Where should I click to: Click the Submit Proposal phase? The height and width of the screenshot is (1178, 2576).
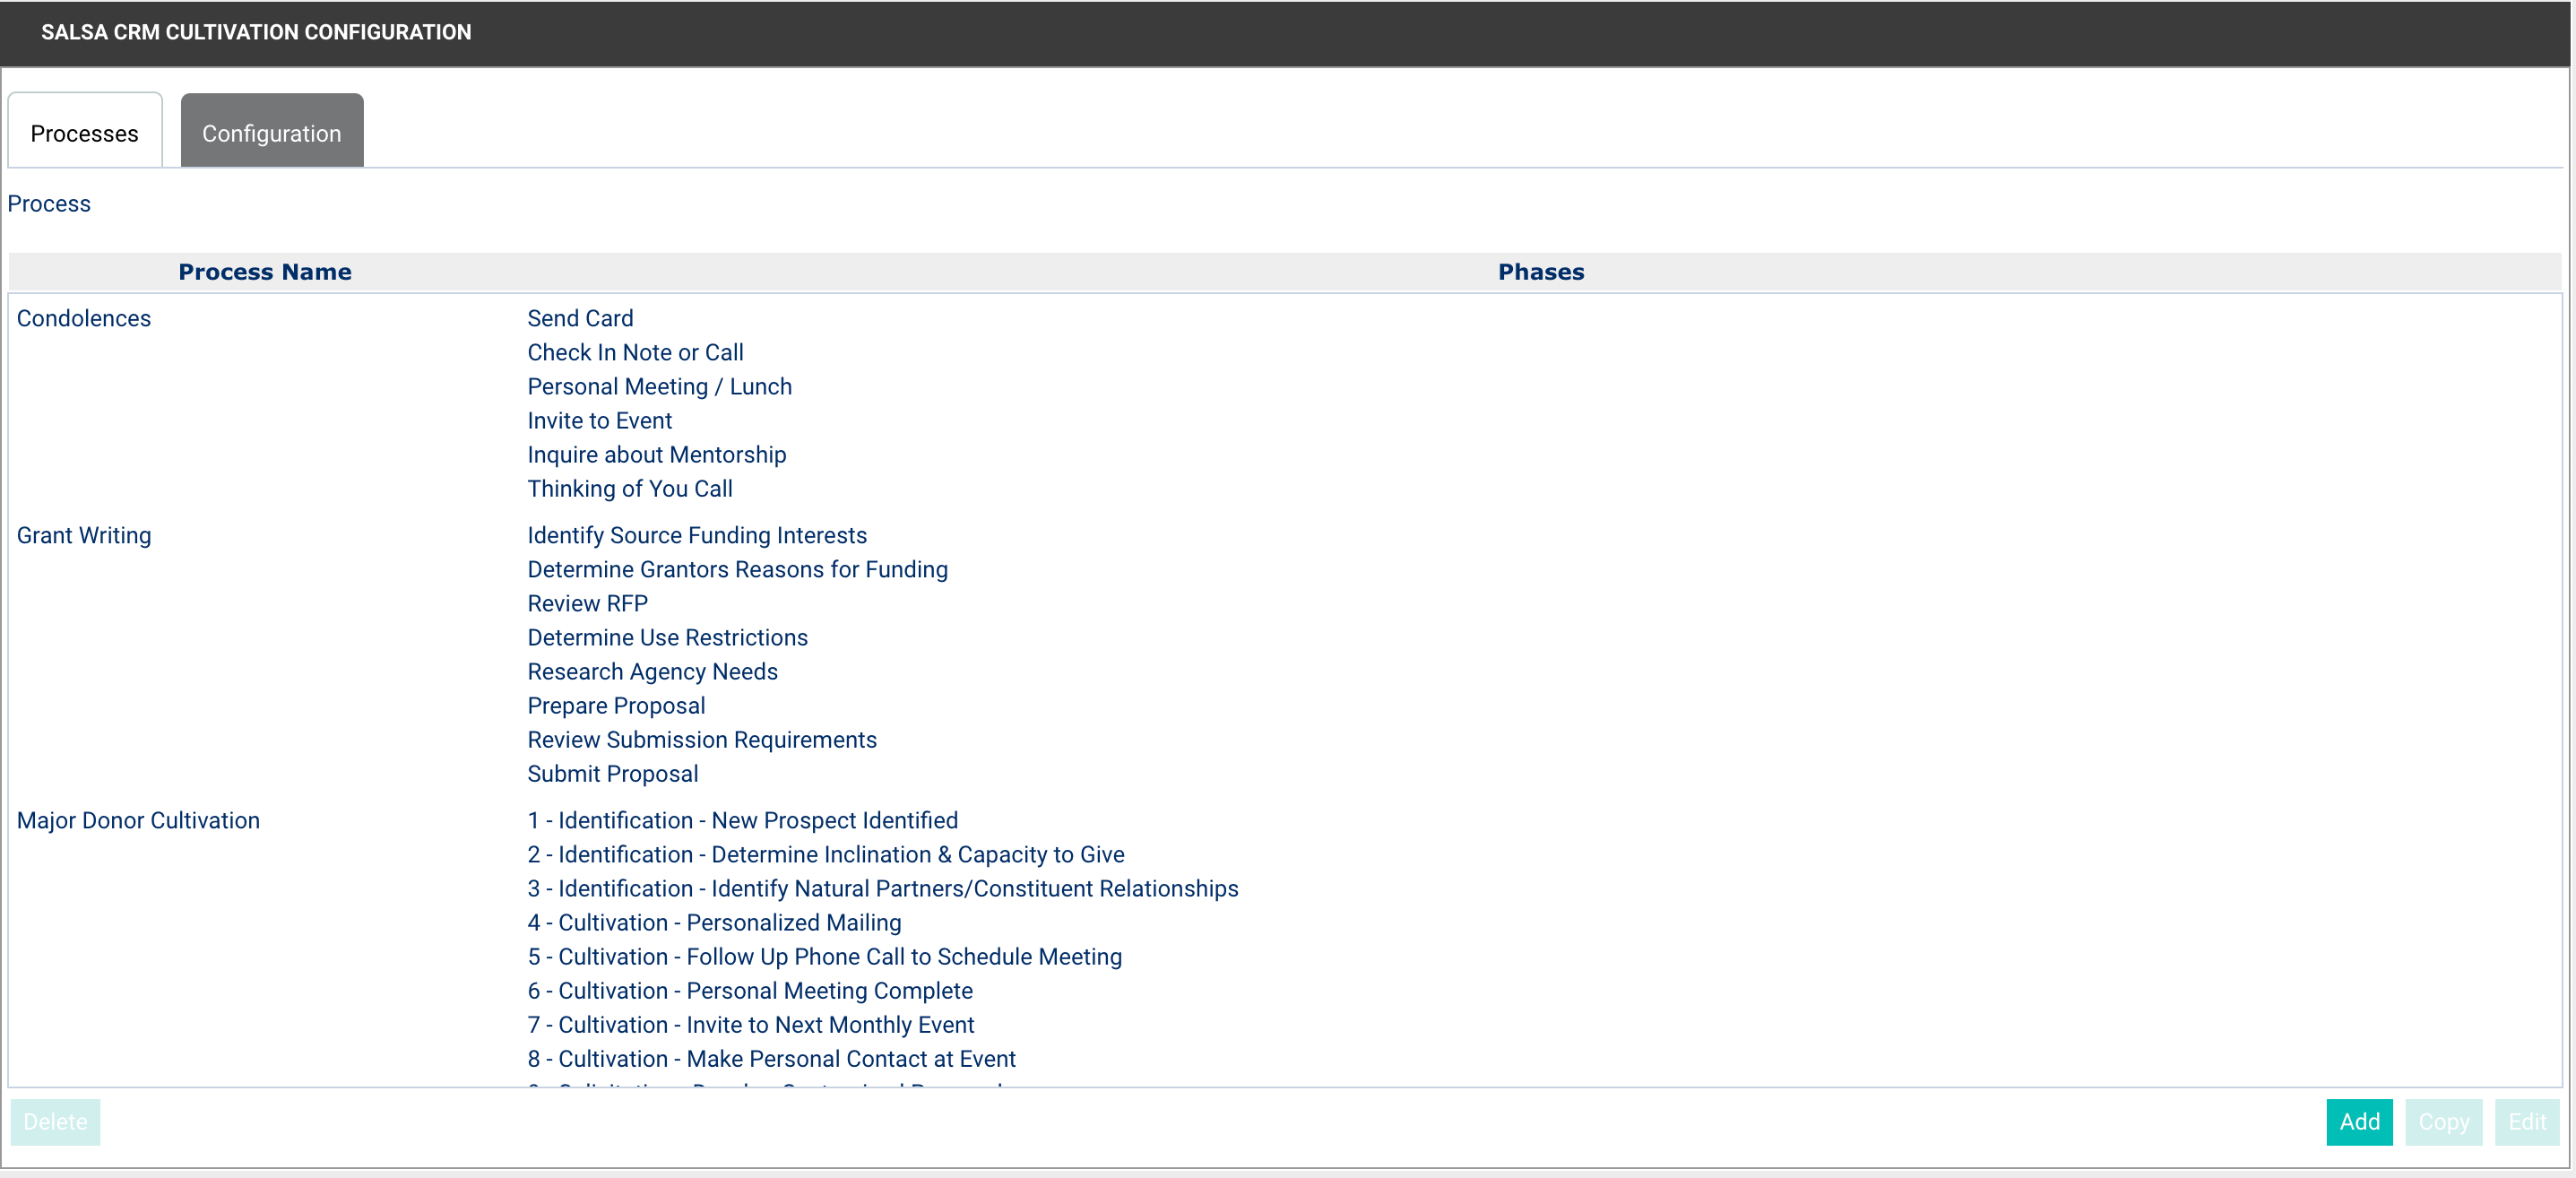[612, 773]
